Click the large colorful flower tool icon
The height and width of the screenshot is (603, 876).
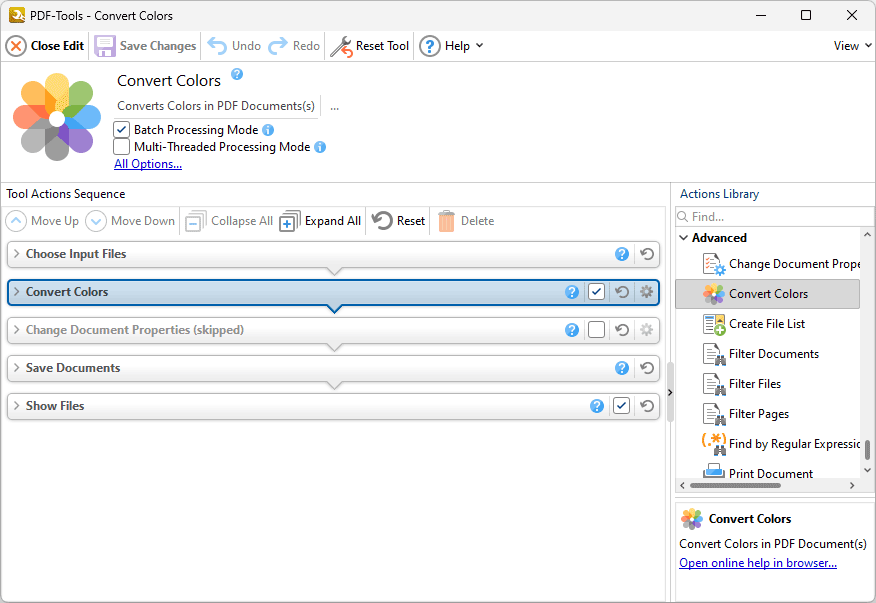coord(57,117)
